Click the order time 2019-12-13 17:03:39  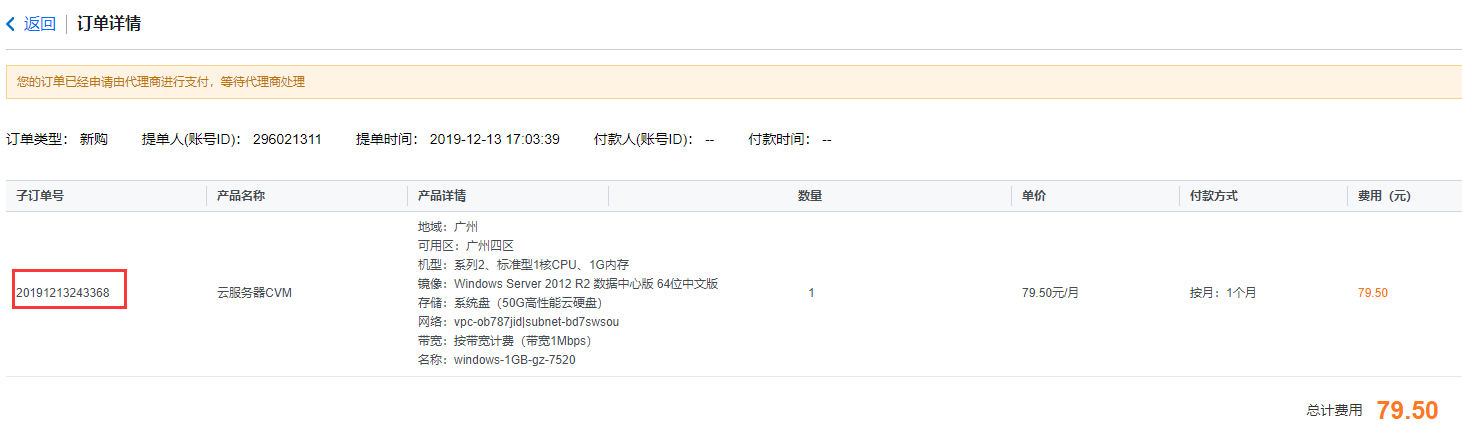click(494, 139)
